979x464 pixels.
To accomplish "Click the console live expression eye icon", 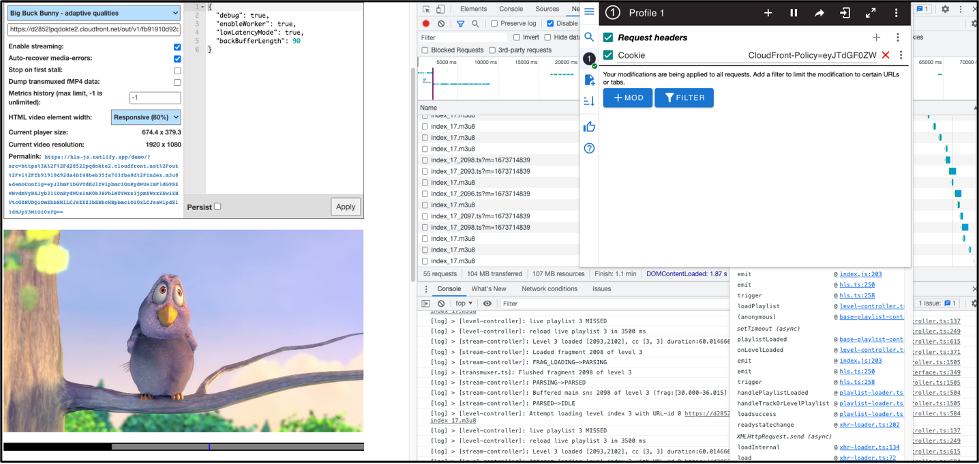I will coord(488,304).
